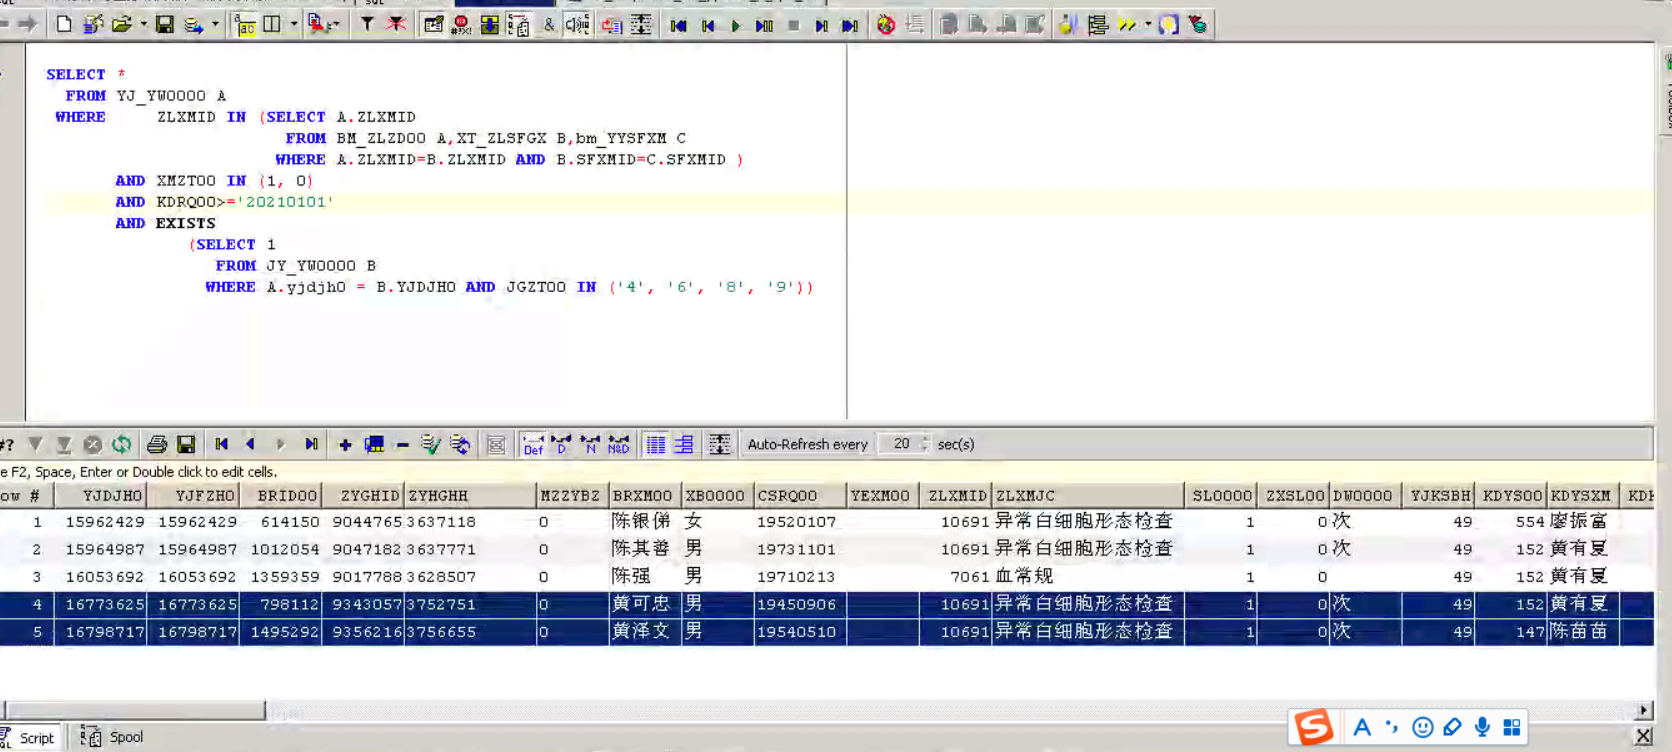
Task: Click the filter funnel icon in top toolbar
Action: pos(367,24)
